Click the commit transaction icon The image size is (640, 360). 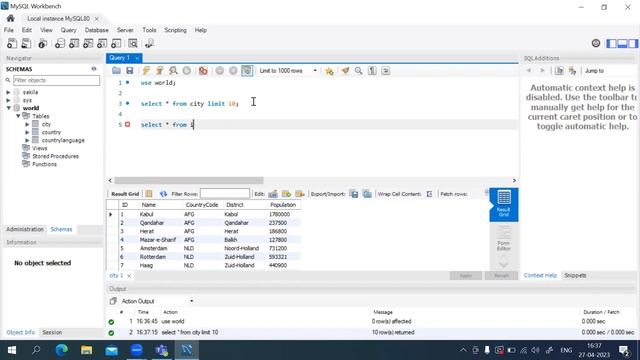coord(220,71)
